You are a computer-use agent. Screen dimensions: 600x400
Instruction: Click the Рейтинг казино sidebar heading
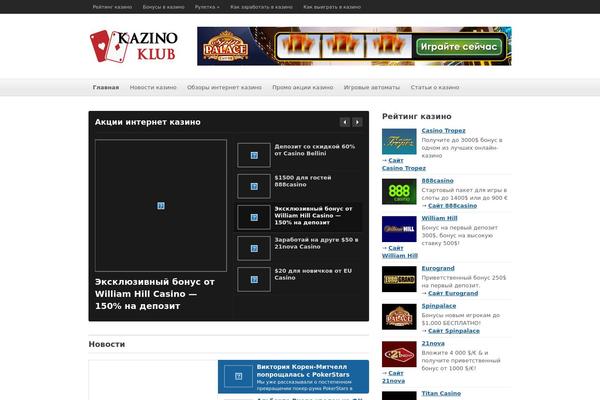pyautogui.click(x=417, y=116)
